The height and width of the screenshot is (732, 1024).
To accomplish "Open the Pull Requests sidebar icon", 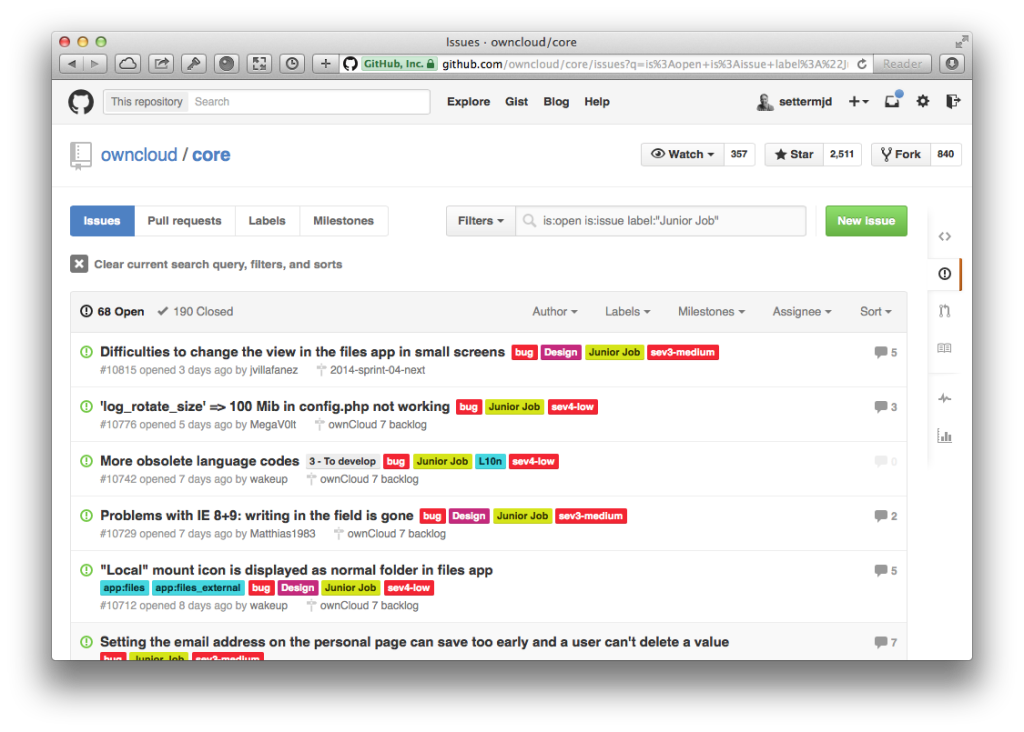I will 944,311.
